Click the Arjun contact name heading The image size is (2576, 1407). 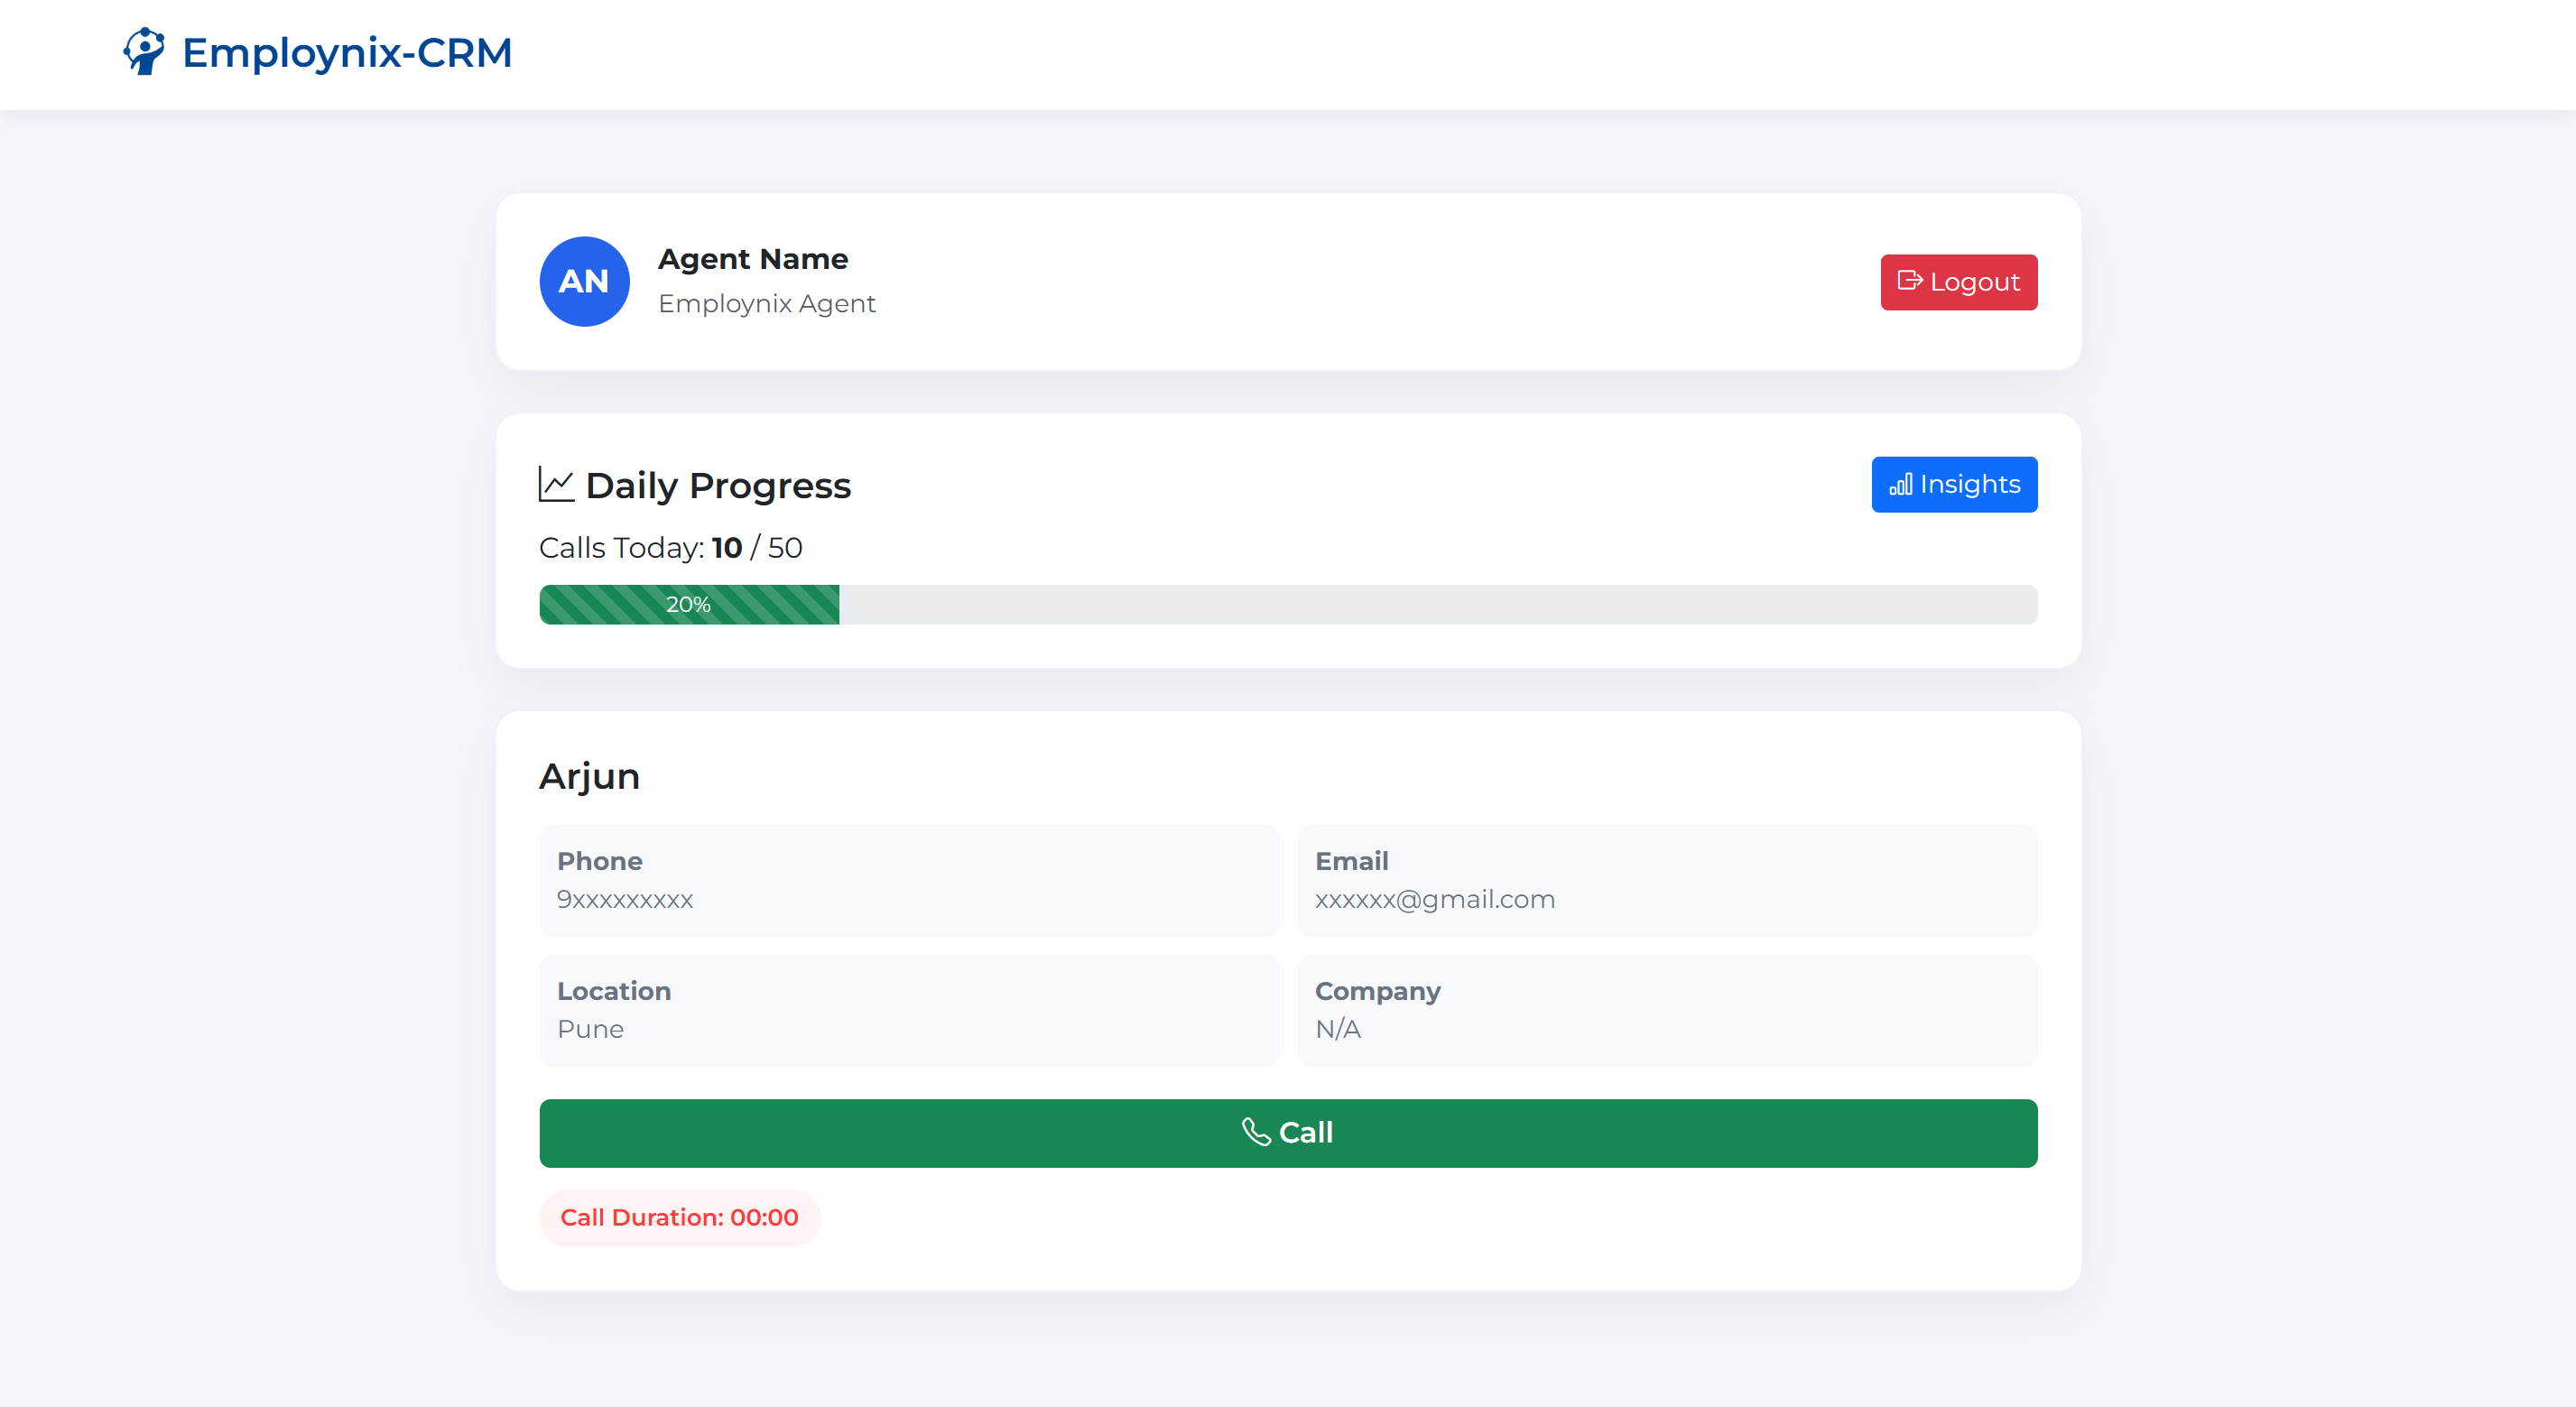pyautogui.click(x=589, y=776)
